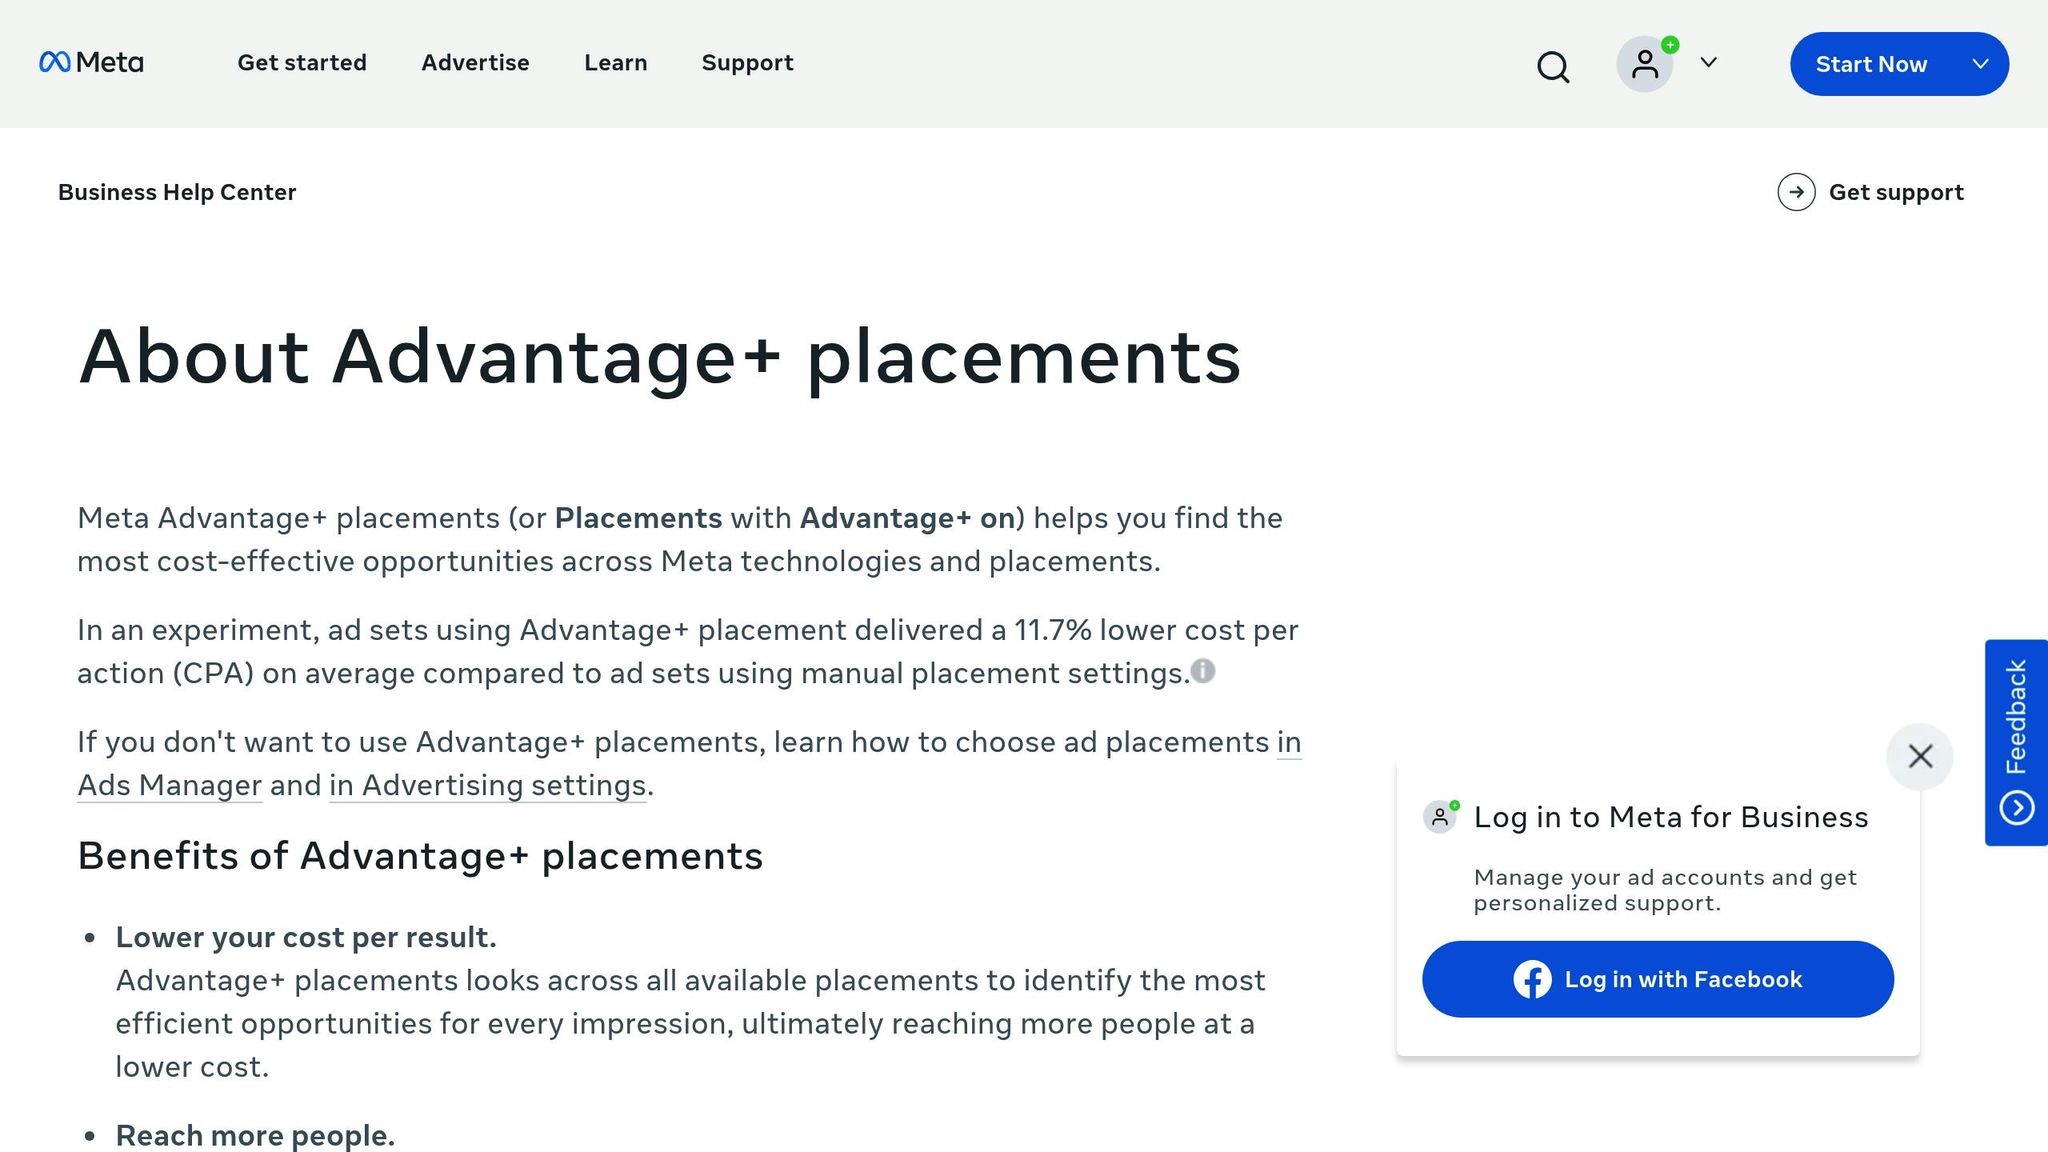Click Log in with Facebook
Image resolution: width=2048 pixels, height=1152 pixels.
tap(1657, 980)
